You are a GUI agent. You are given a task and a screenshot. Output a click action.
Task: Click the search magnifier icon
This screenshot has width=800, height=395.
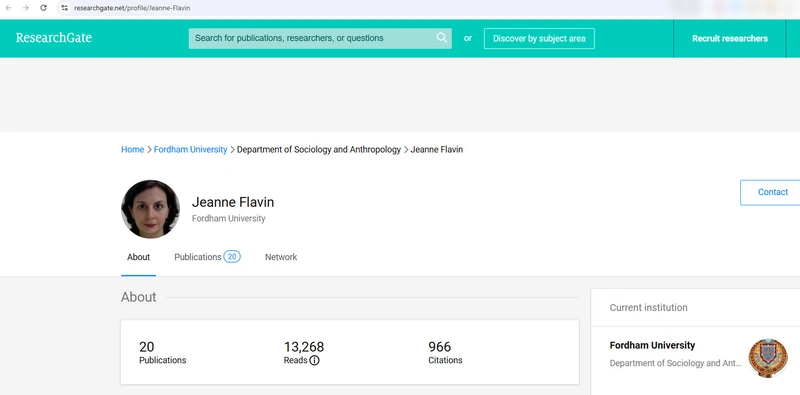click(x=442, y=38)
